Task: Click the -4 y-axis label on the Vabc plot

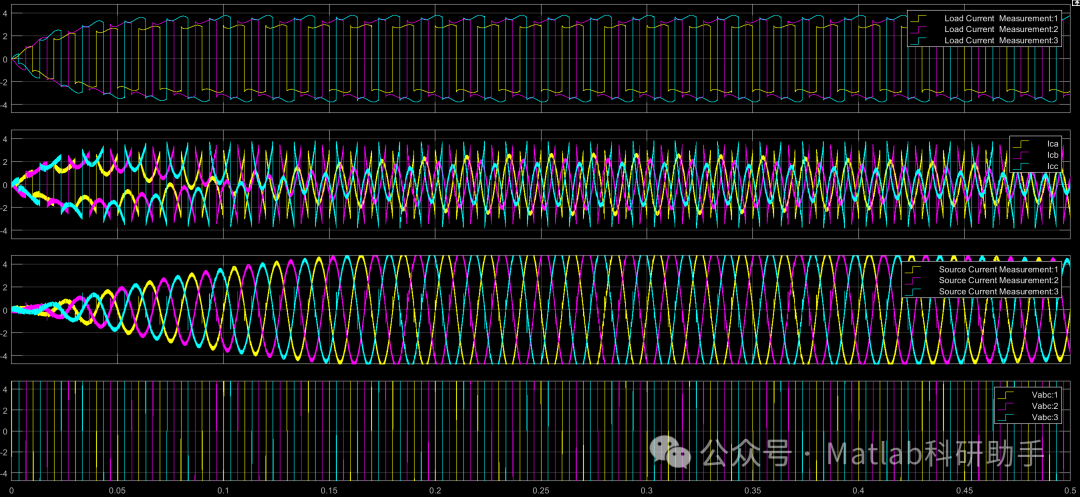Action: [x=4, y=474]
